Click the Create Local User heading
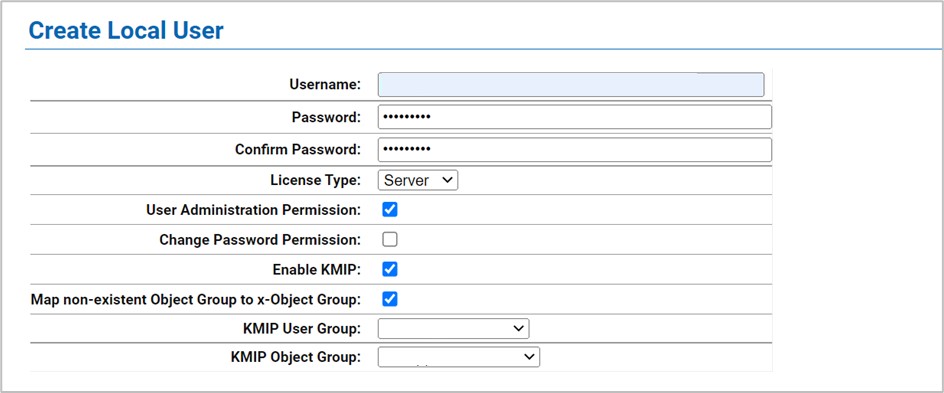 (126, 30)
